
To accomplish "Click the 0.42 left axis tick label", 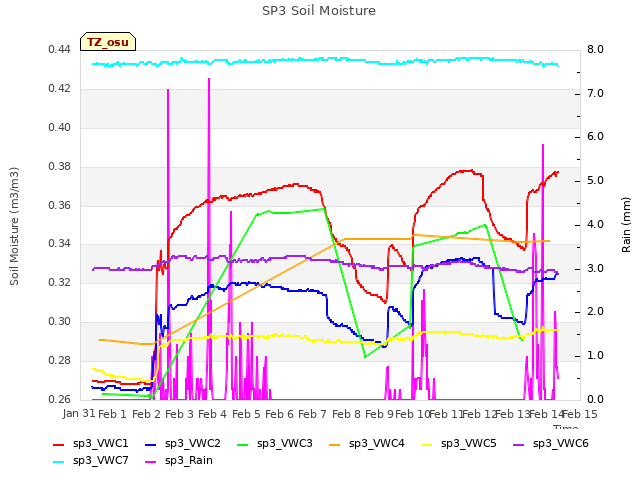I will (60, 89).
